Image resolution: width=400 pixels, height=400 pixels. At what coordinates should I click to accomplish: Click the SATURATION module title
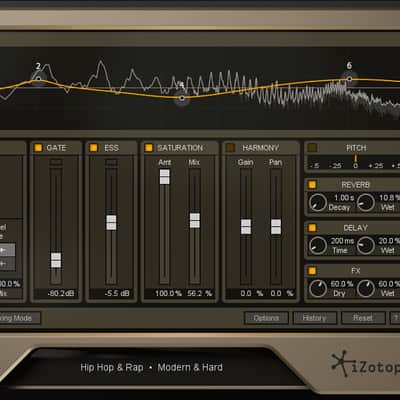pos(180,148)
